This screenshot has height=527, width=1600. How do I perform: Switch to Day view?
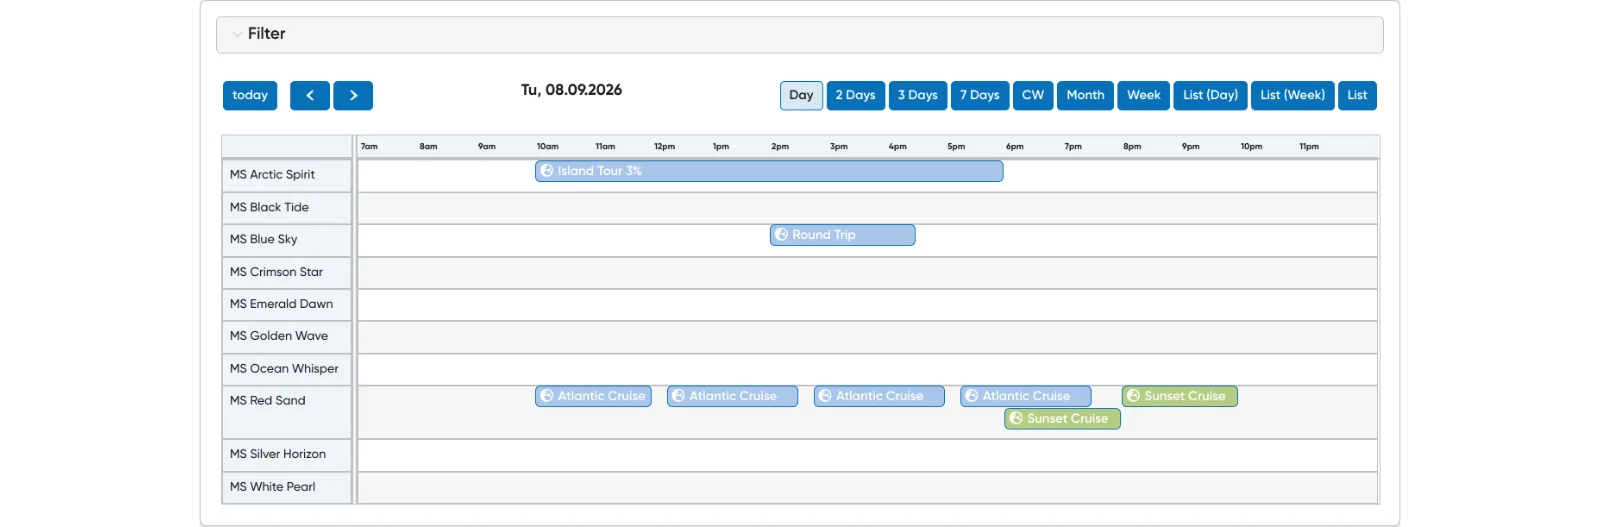pyautogui.click(x=801, y=95)
